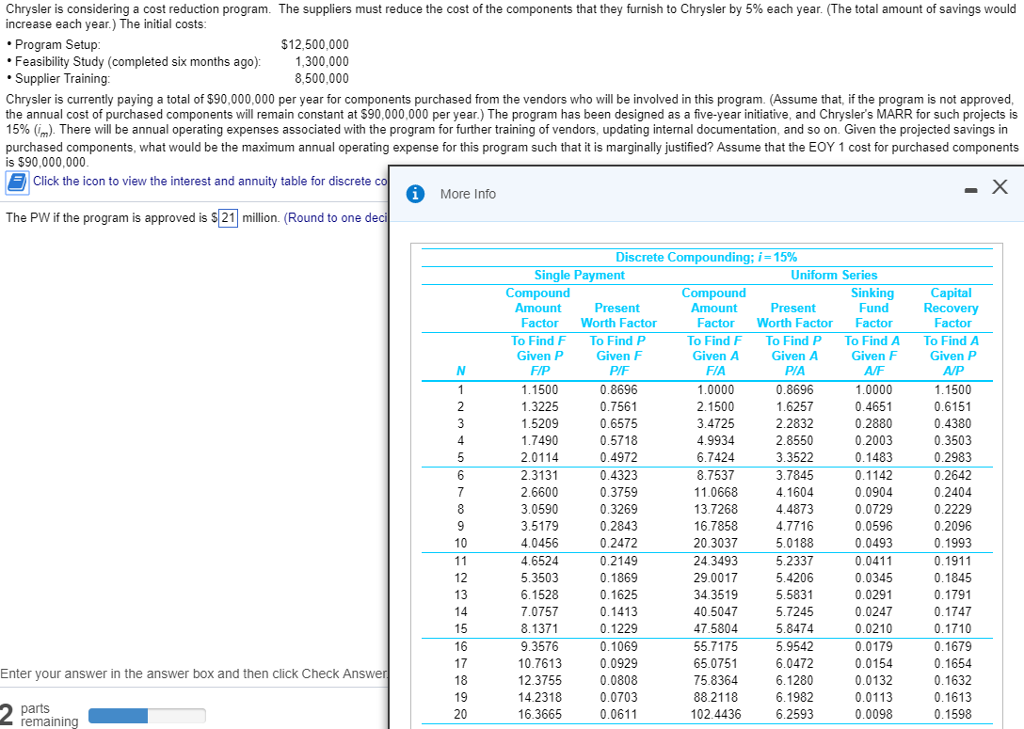Click the parts remaining progress bar
The image size is (1024, 729).
147,715
